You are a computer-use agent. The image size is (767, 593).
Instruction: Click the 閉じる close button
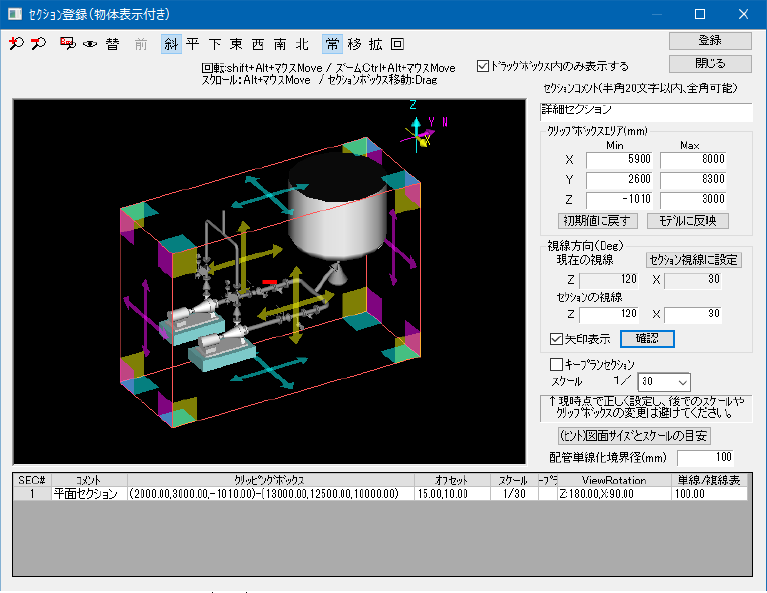click(710, 64)
